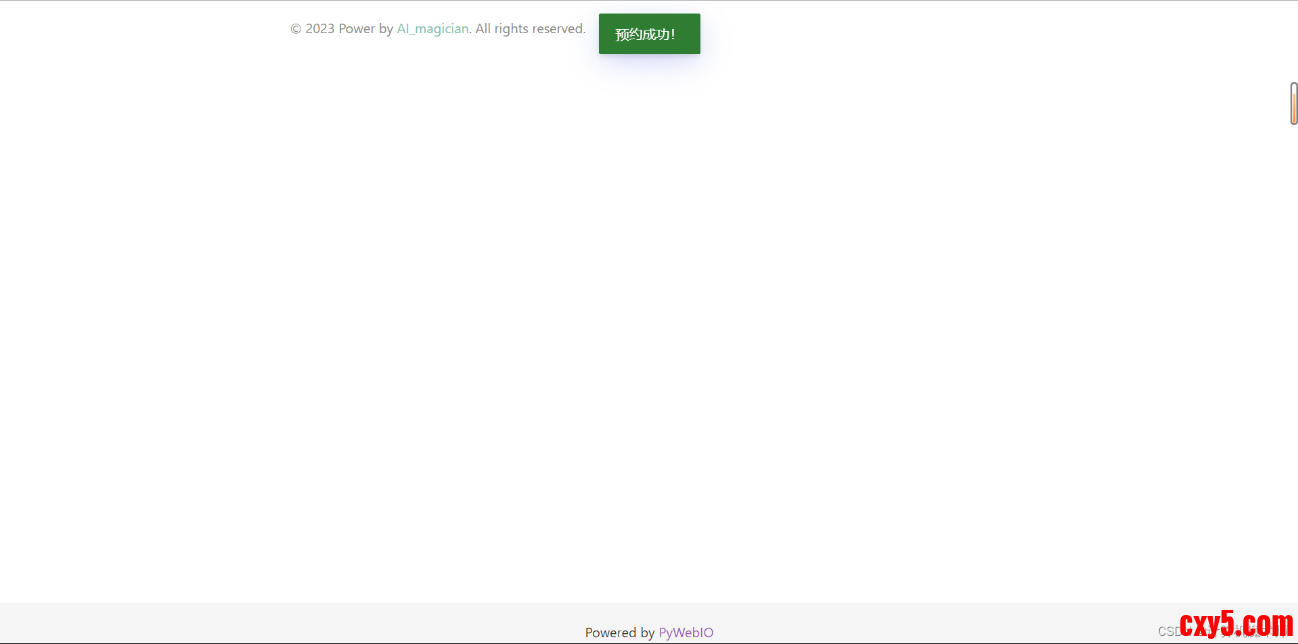Click the "Powered by" footer label
Screen dimensions: 1298x644
619,632
